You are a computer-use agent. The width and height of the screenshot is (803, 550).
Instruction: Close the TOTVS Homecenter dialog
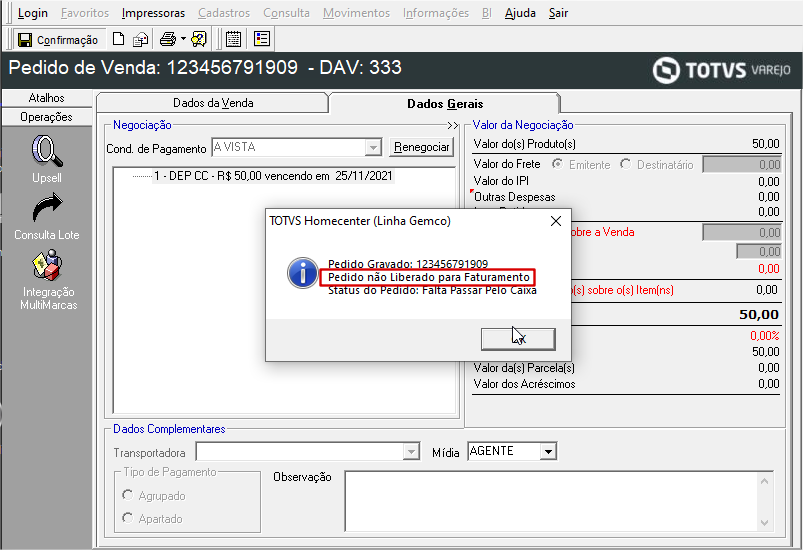pyautogui.click(x=556, y=221)
